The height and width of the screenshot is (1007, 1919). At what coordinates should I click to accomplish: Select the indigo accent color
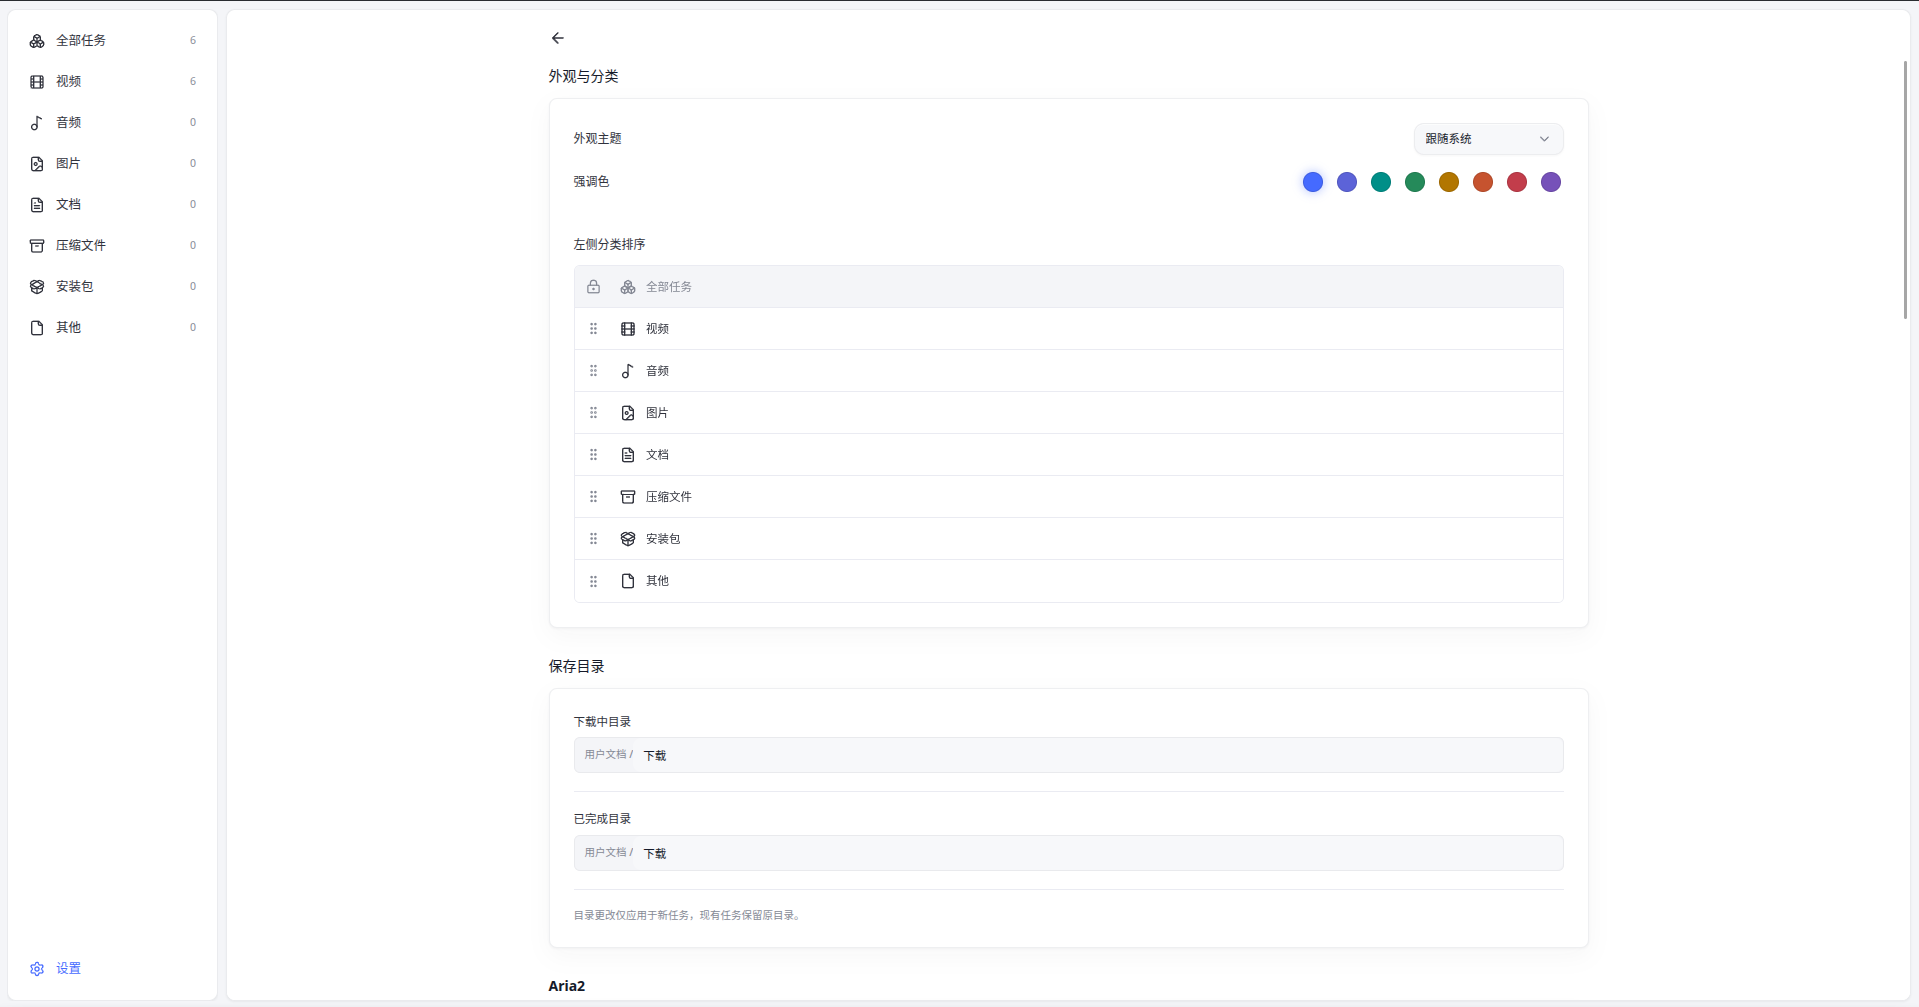(1347, 182)
